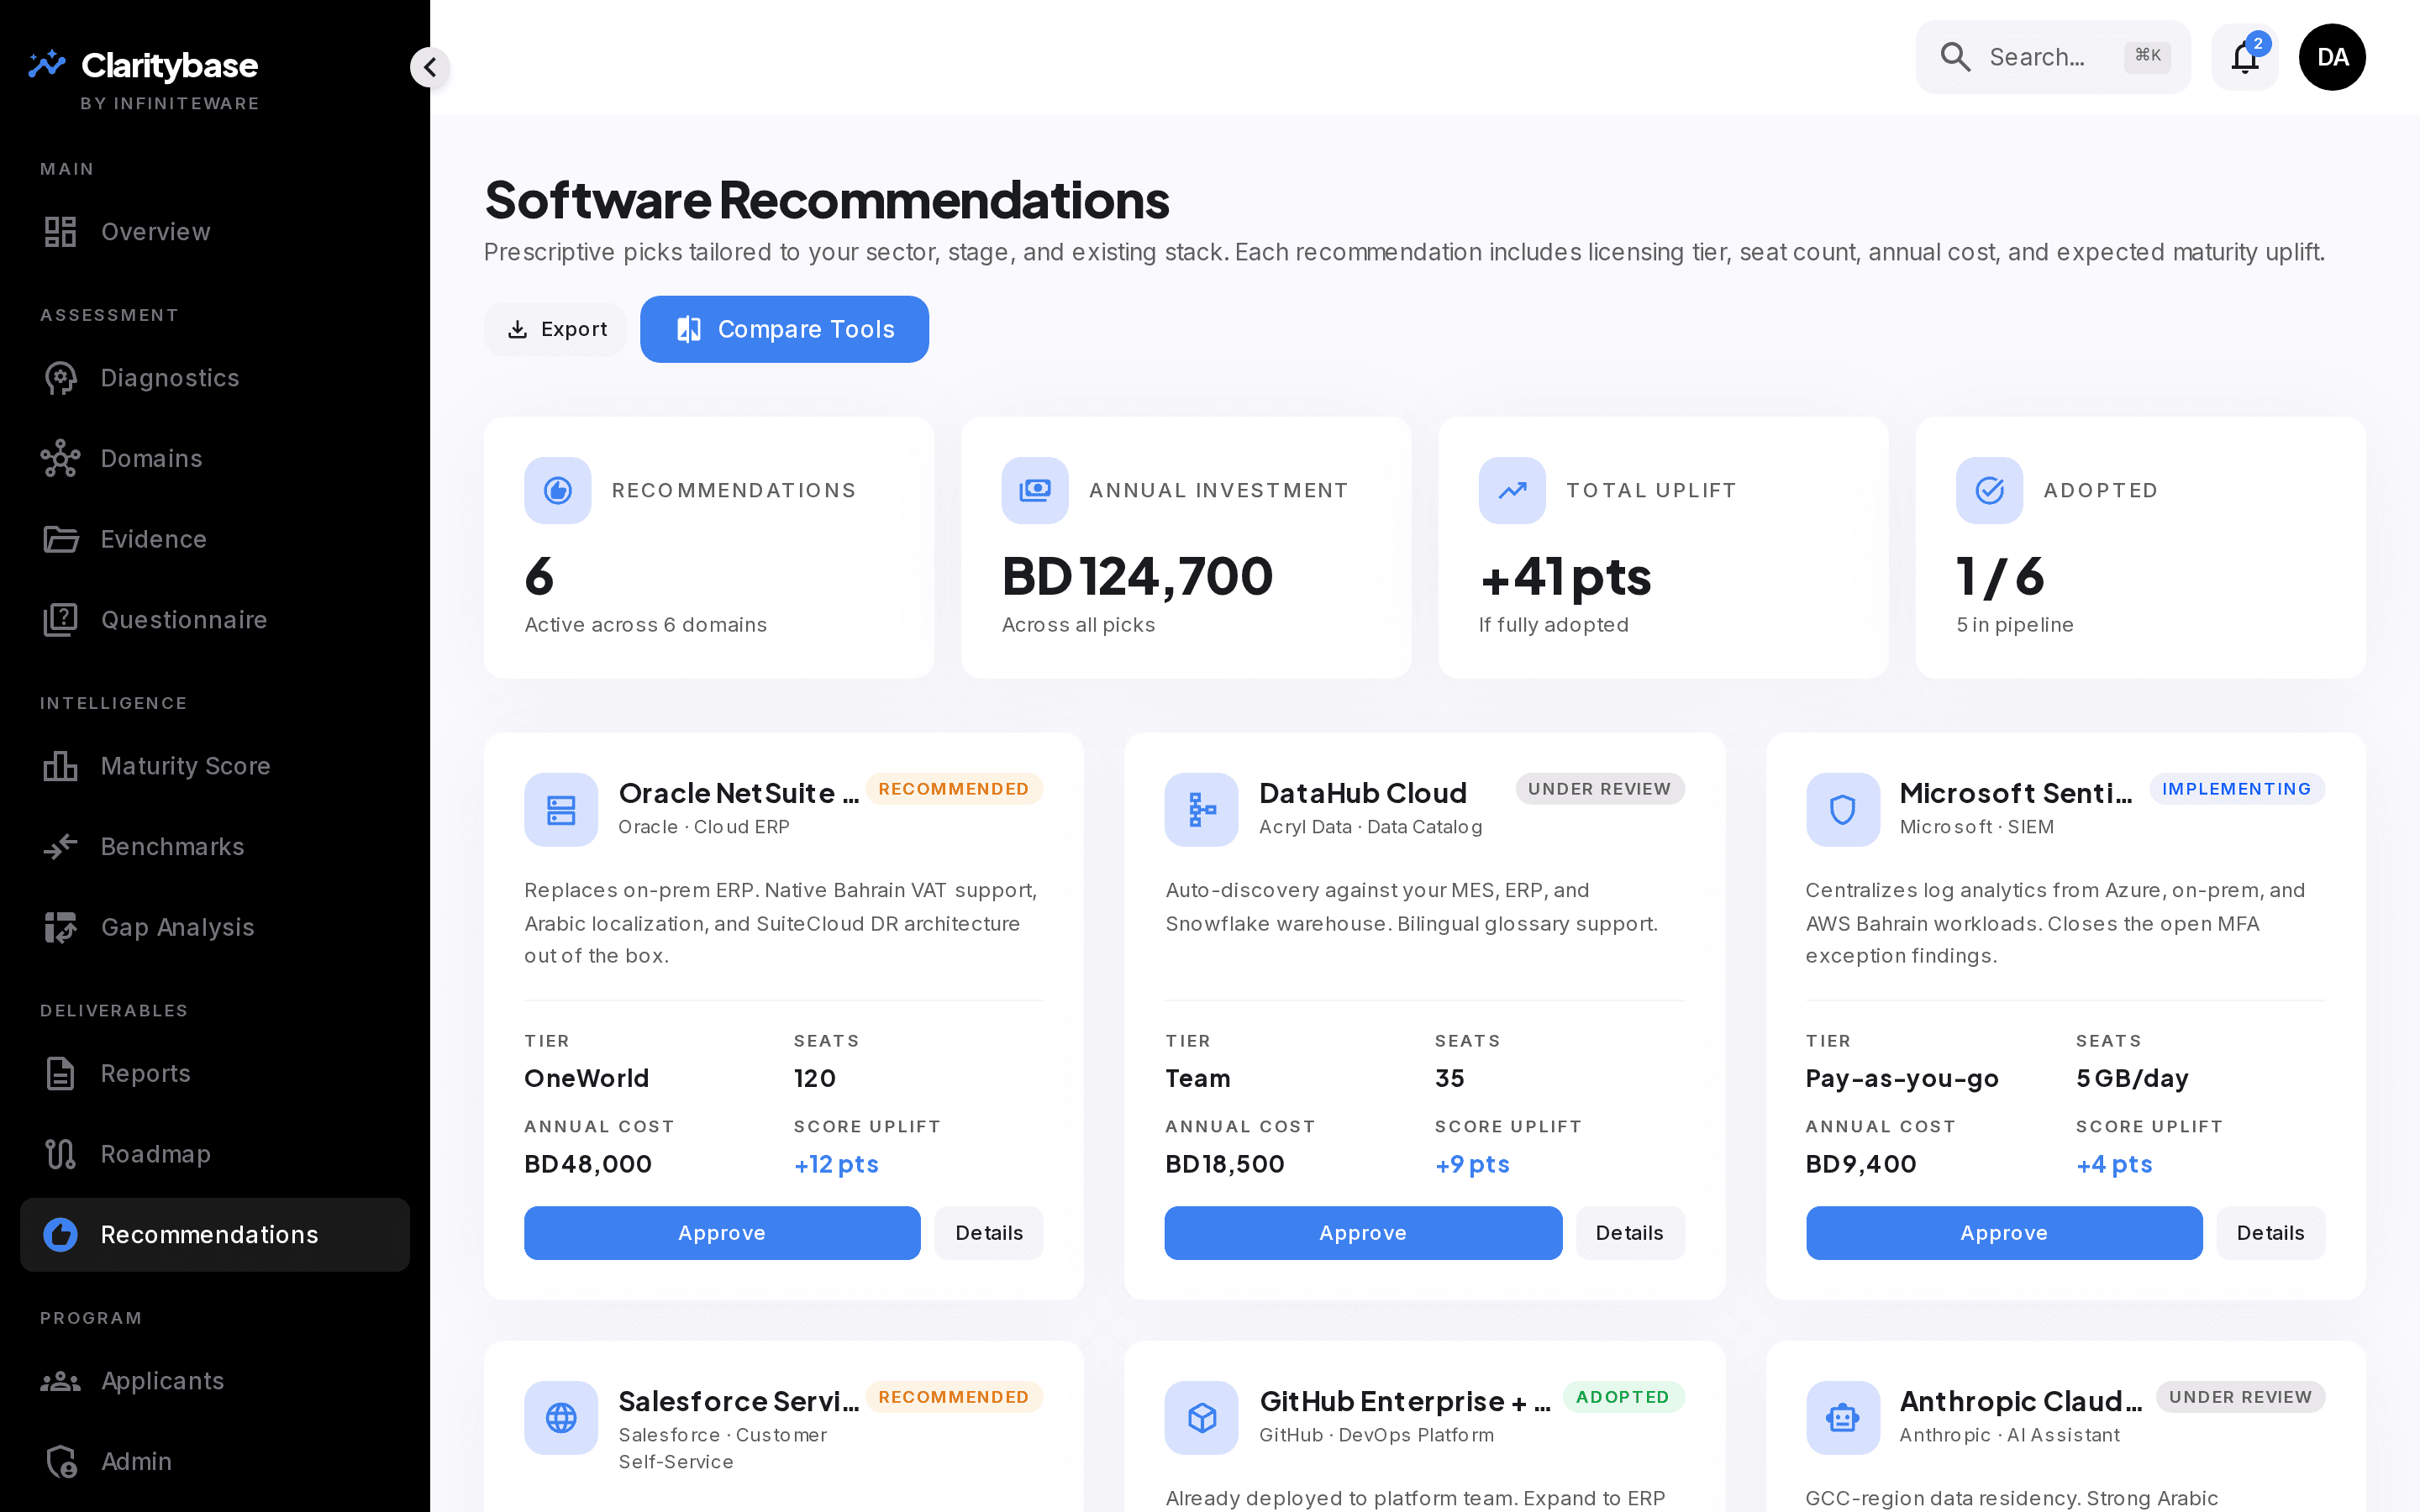Click the Recommendations stat card icon
The height and width of the screenshot is (1512, 2420).
(x=558, y=490)
